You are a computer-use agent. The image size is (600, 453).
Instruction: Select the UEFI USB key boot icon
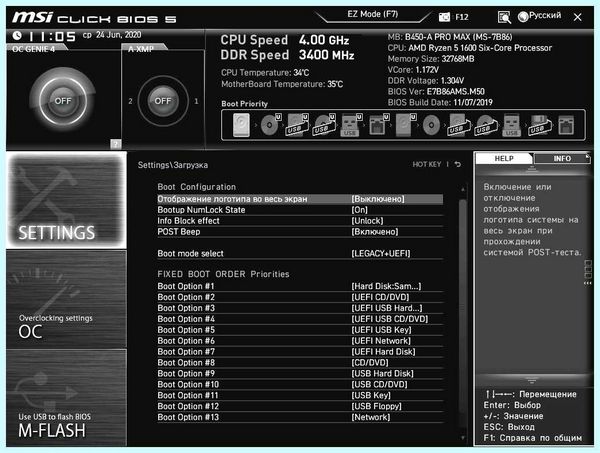351,125
